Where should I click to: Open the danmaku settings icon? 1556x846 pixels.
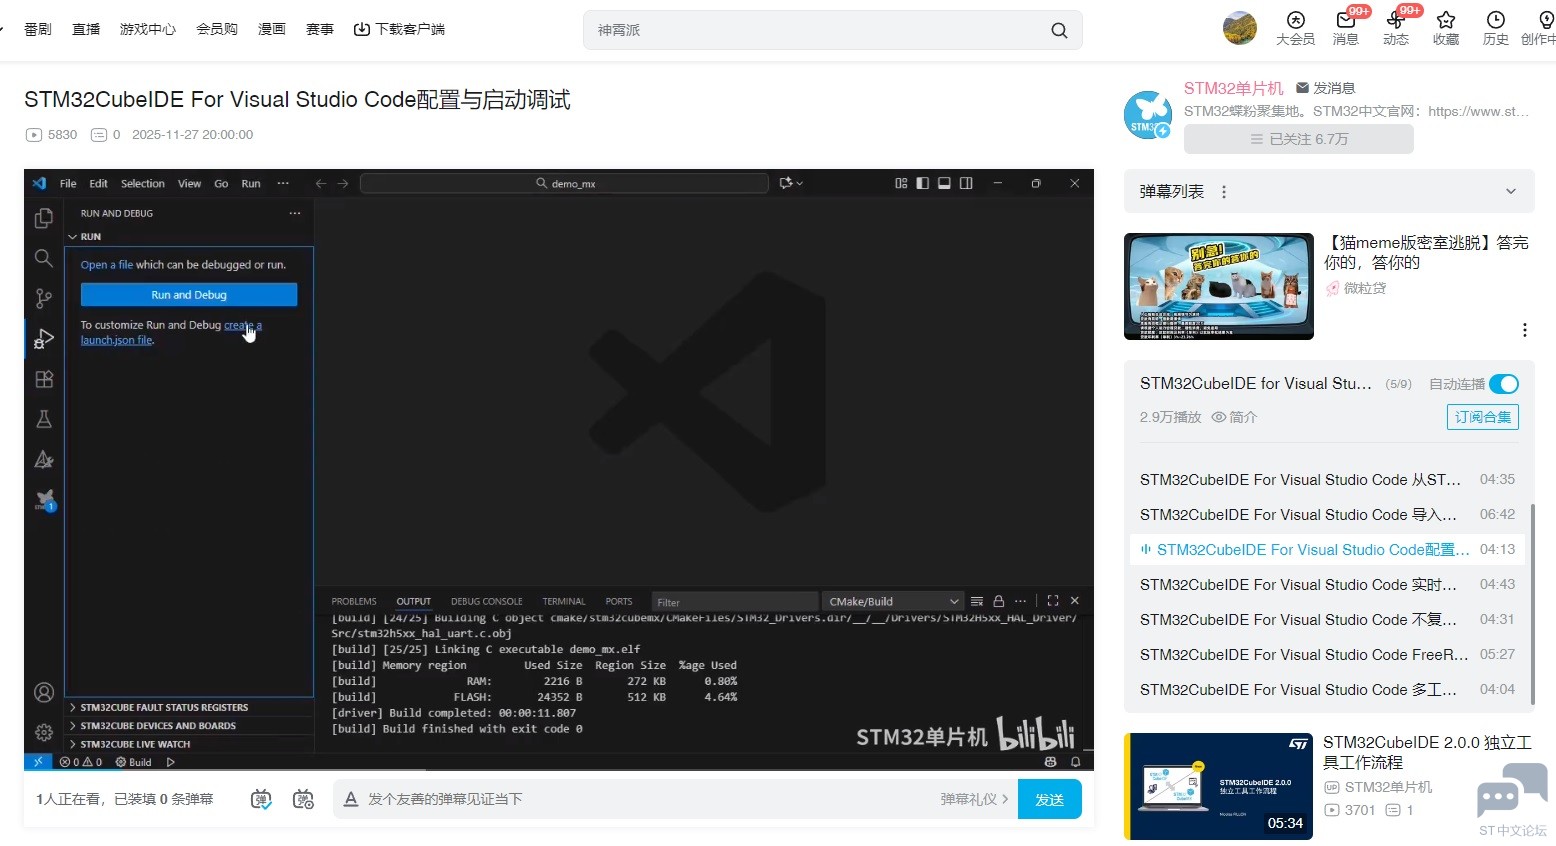pyautogui.click(x=303, y=799)
